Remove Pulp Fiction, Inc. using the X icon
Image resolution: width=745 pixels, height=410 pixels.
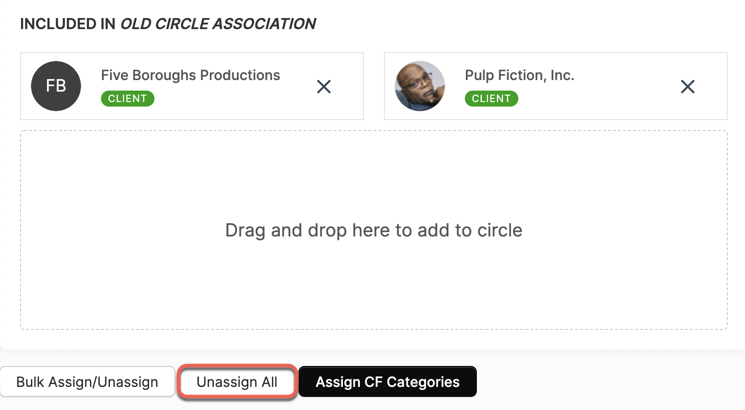pyautogui.click(x=688, y=86)
